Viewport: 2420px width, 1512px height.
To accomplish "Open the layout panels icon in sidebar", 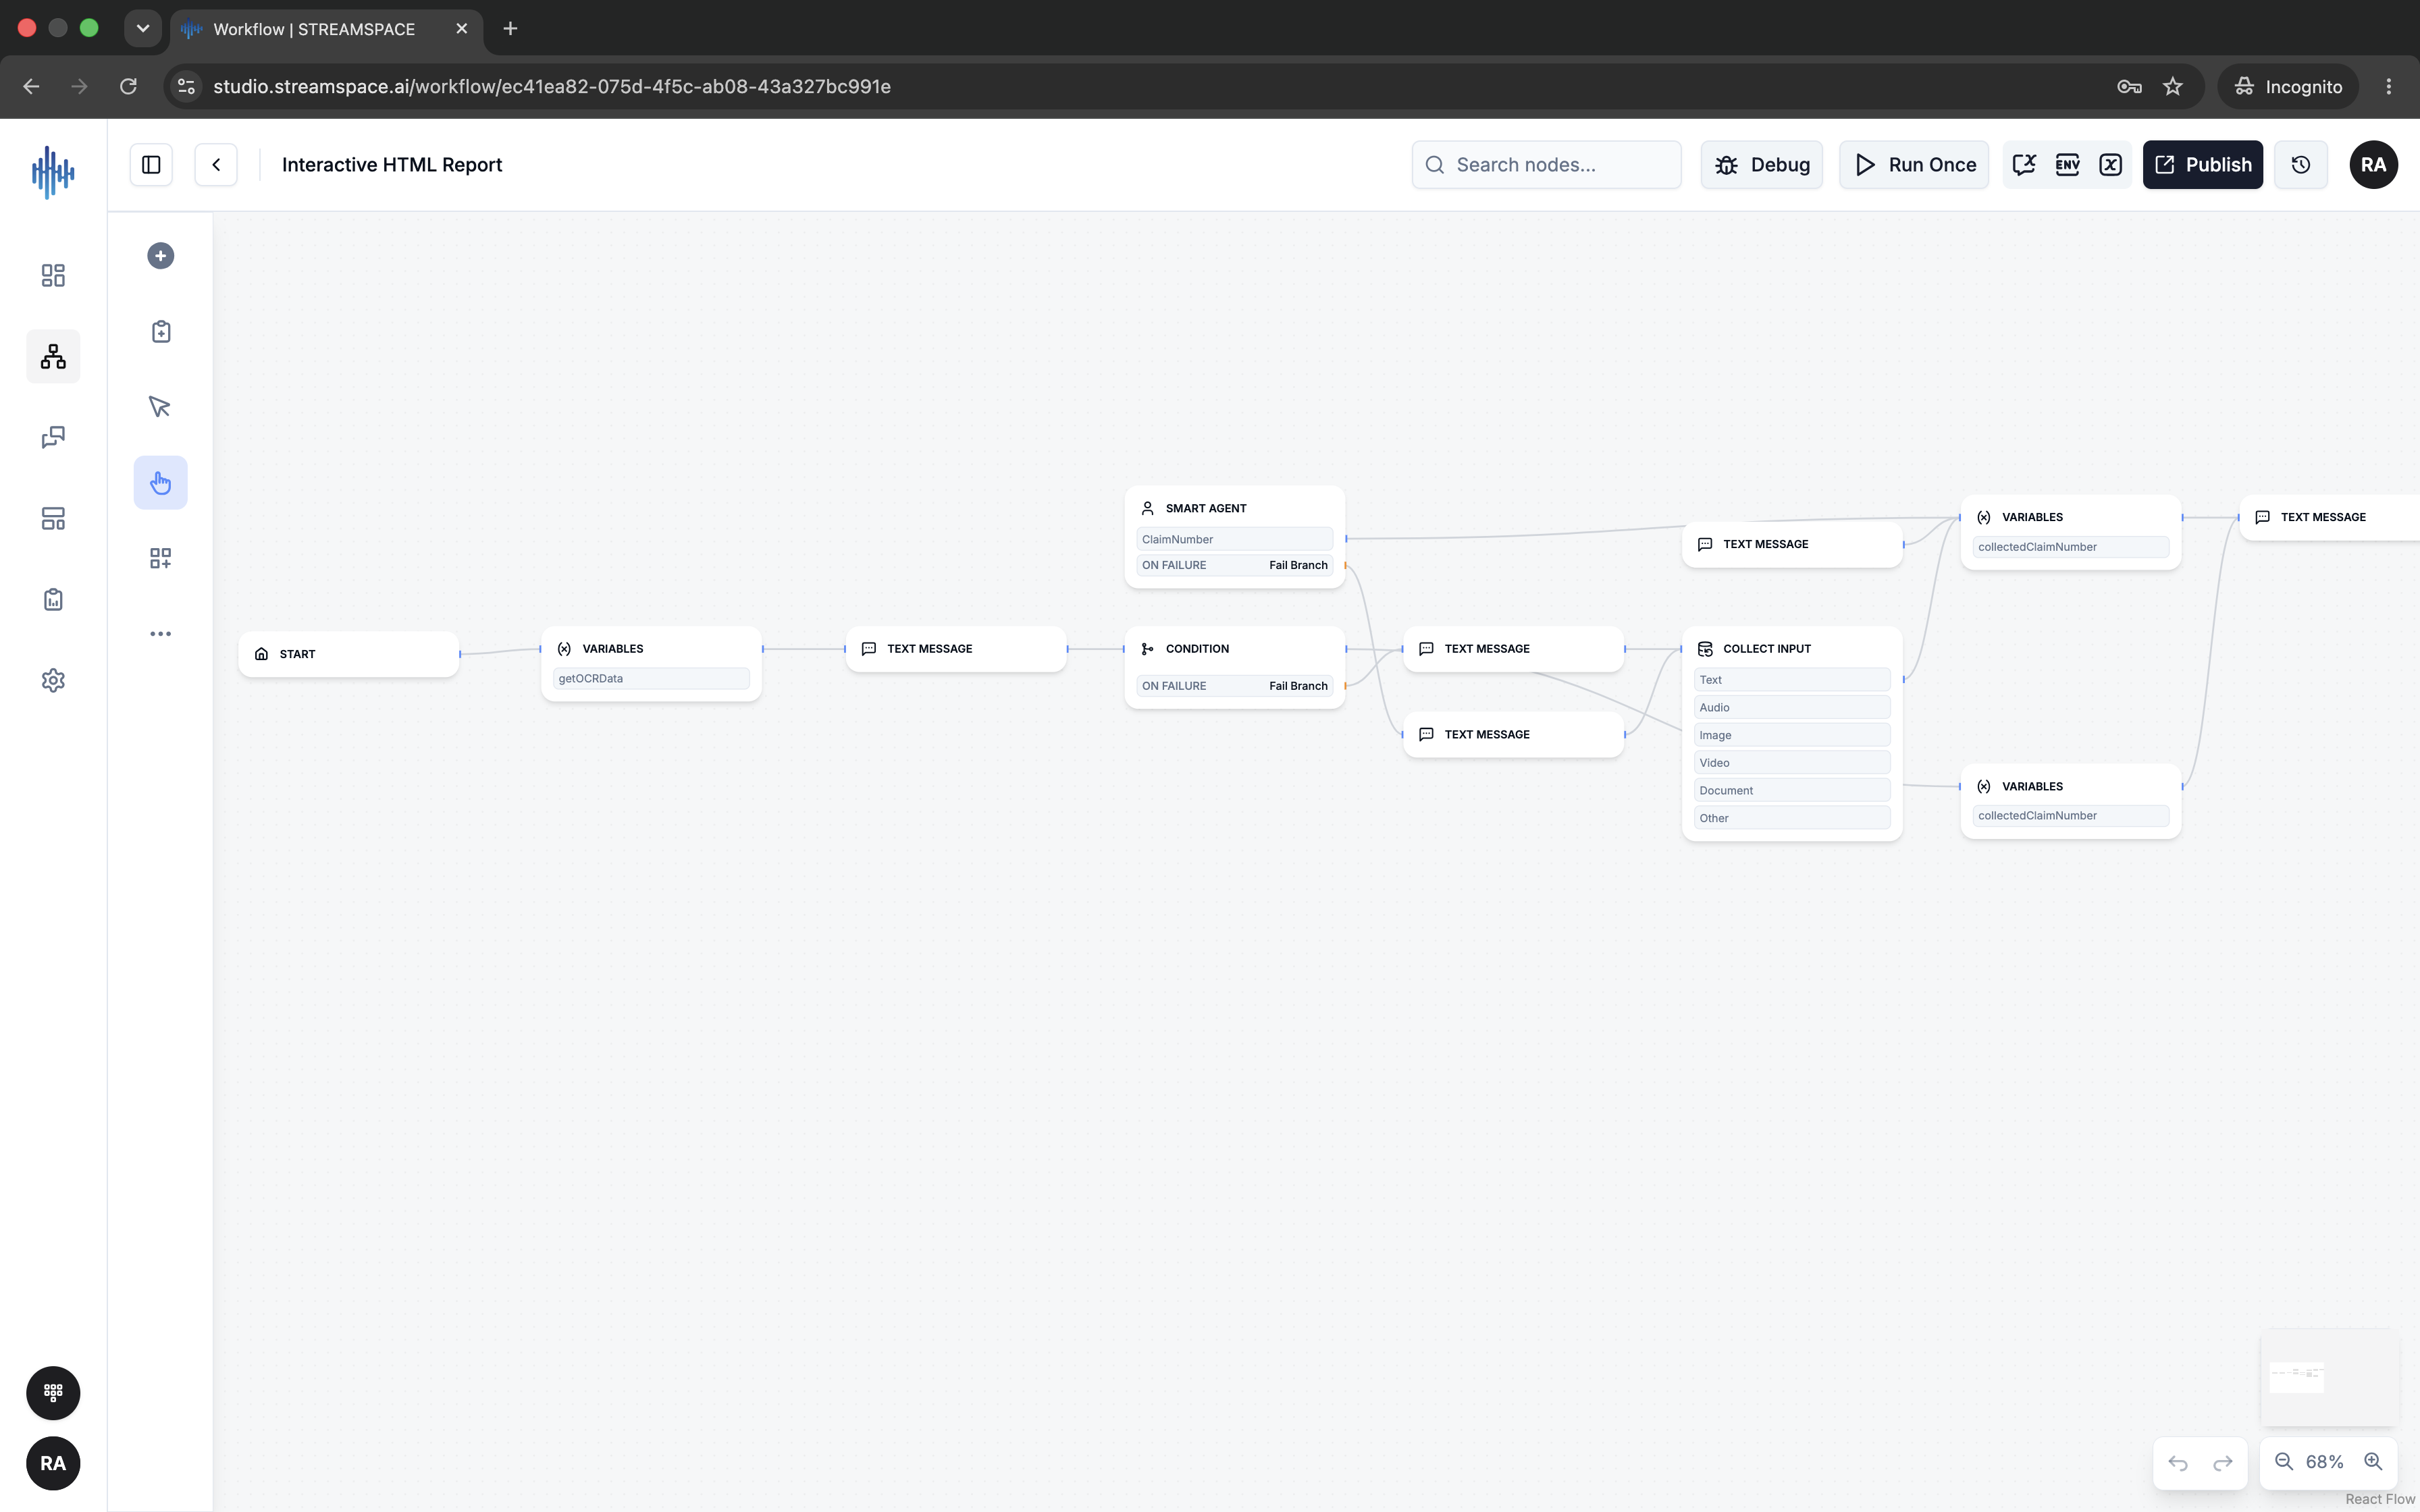I will (x=53, y=518).
